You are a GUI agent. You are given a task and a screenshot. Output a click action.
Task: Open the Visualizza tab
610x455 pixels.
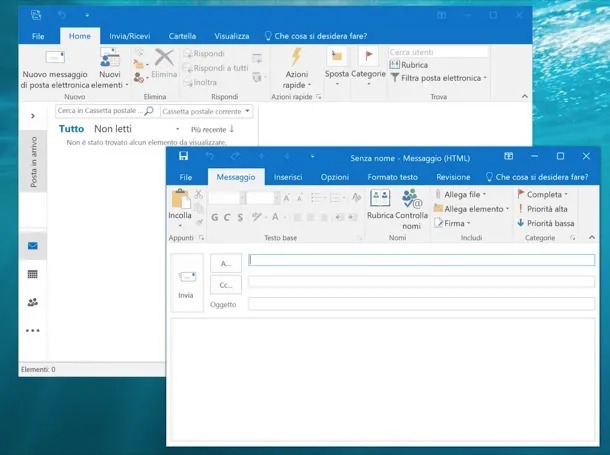[231, 36]
